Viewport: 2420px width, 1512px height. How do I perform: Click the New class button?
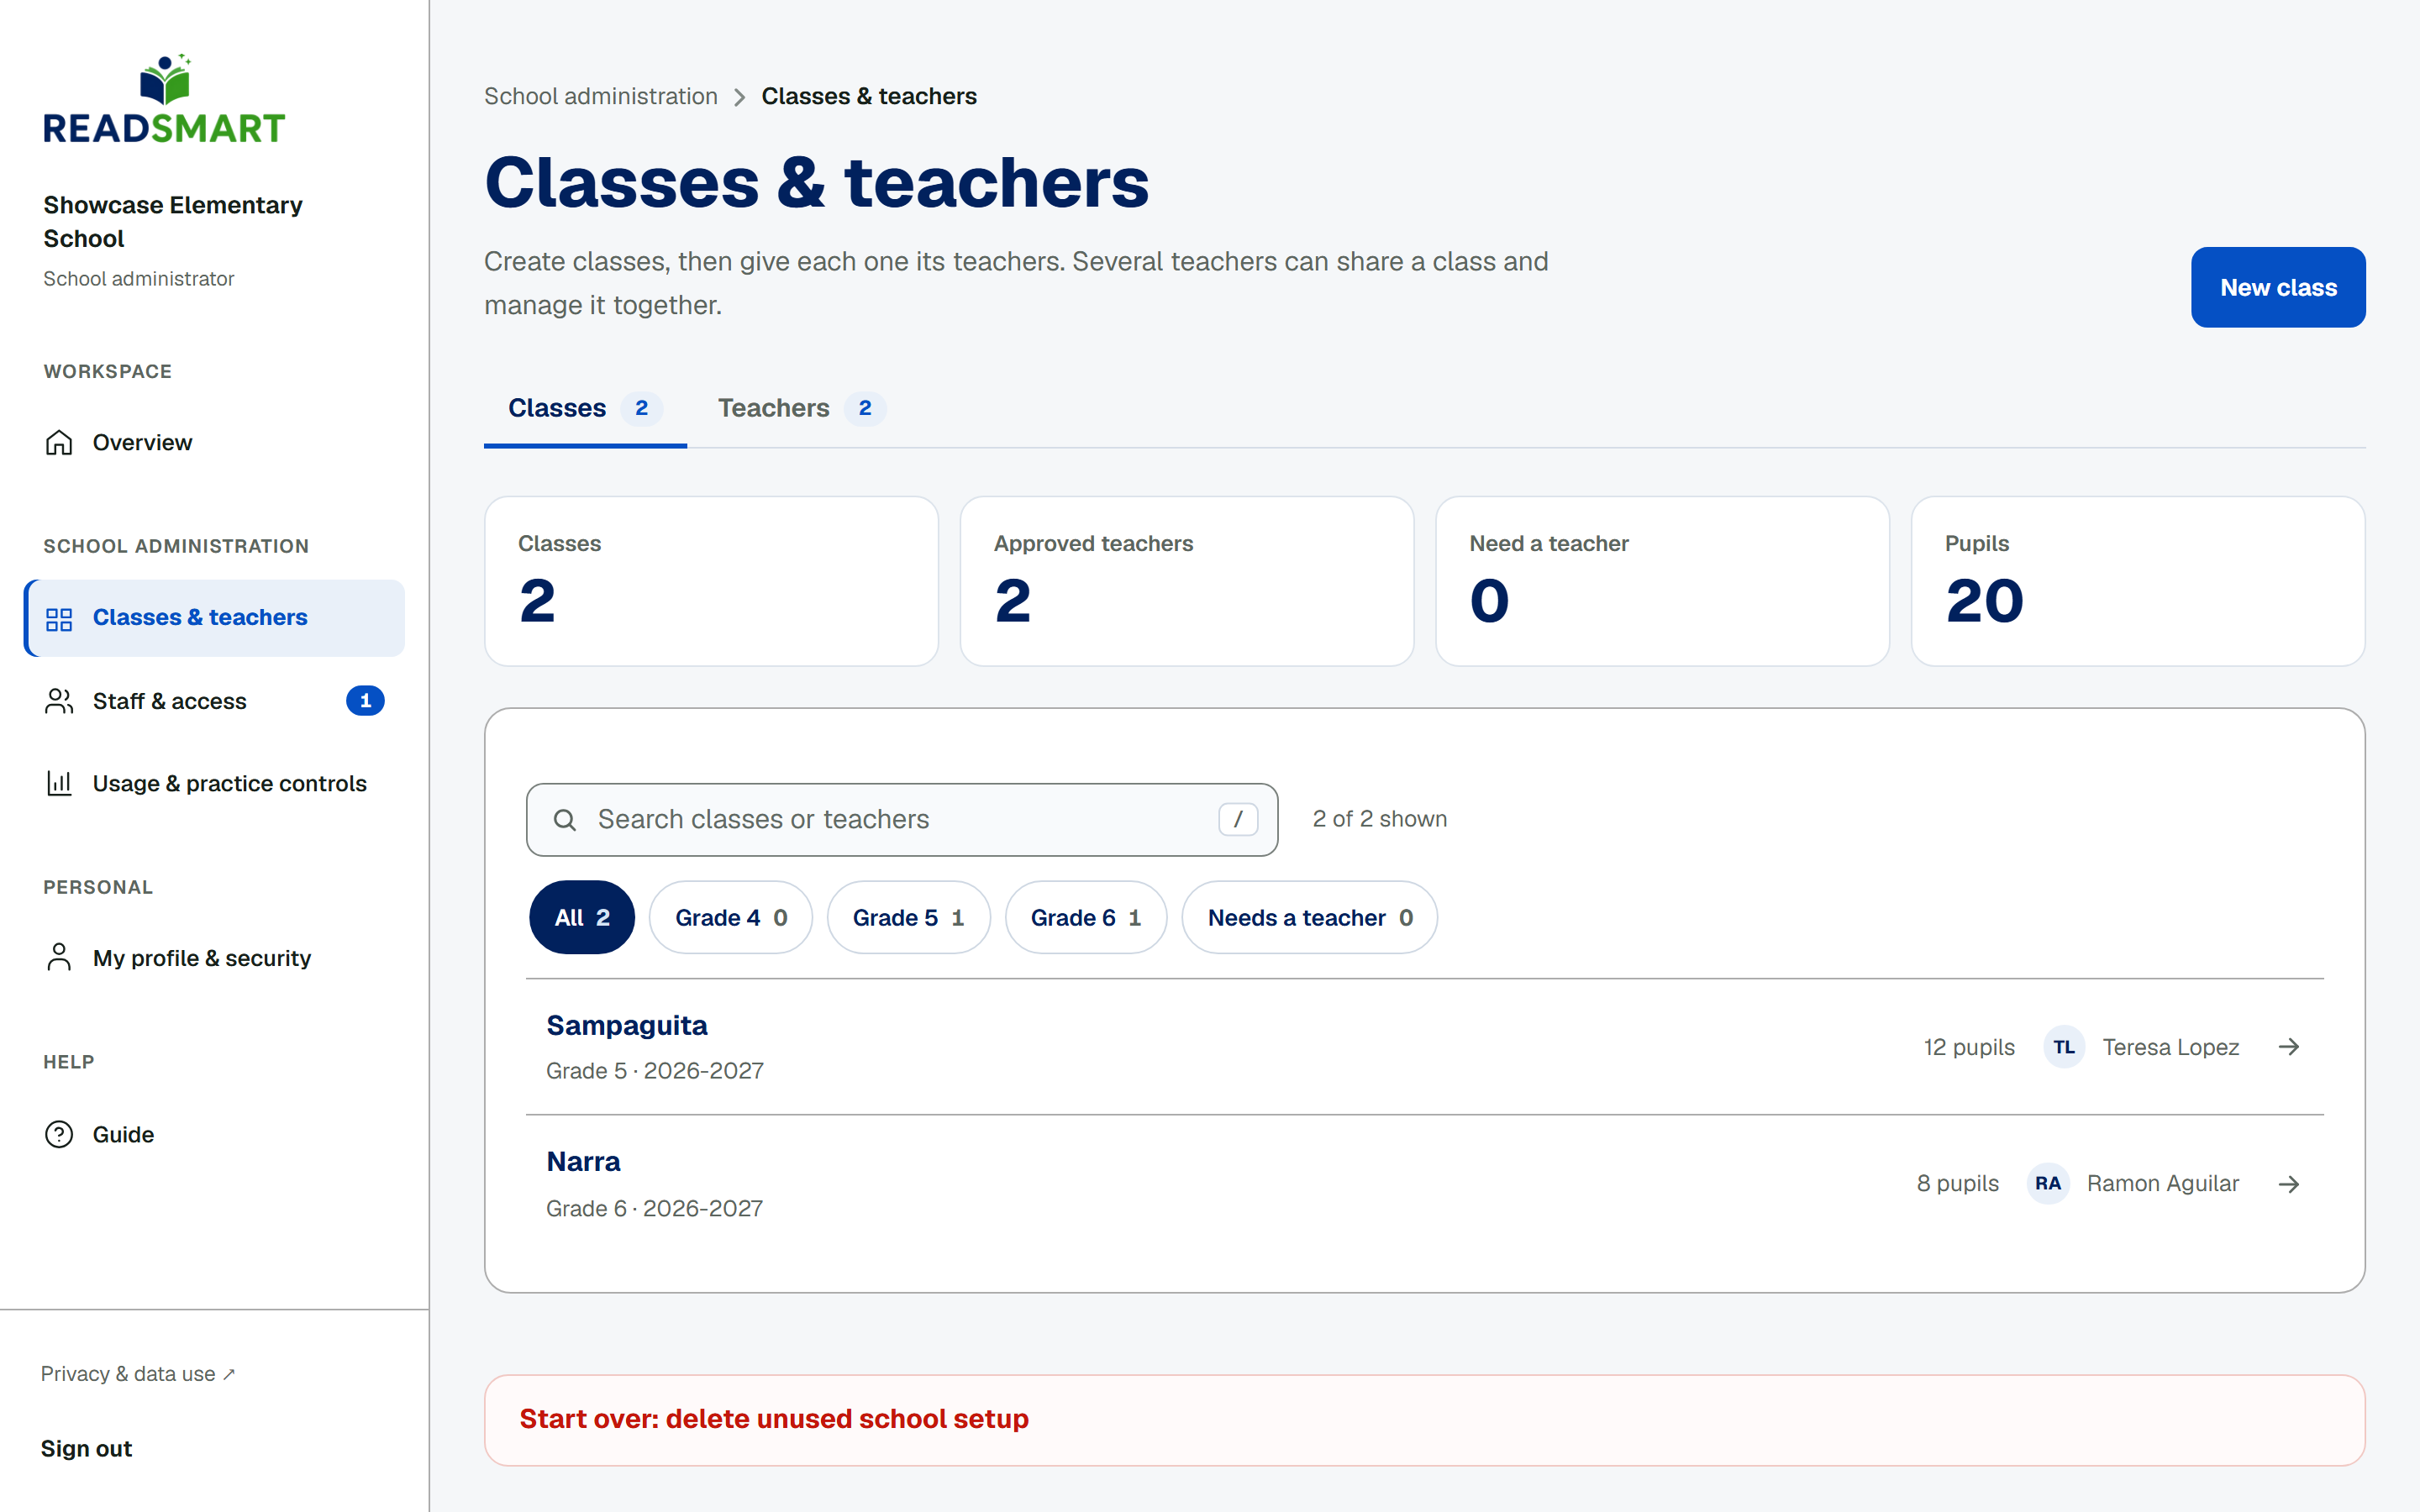(x=2278, y=287)
